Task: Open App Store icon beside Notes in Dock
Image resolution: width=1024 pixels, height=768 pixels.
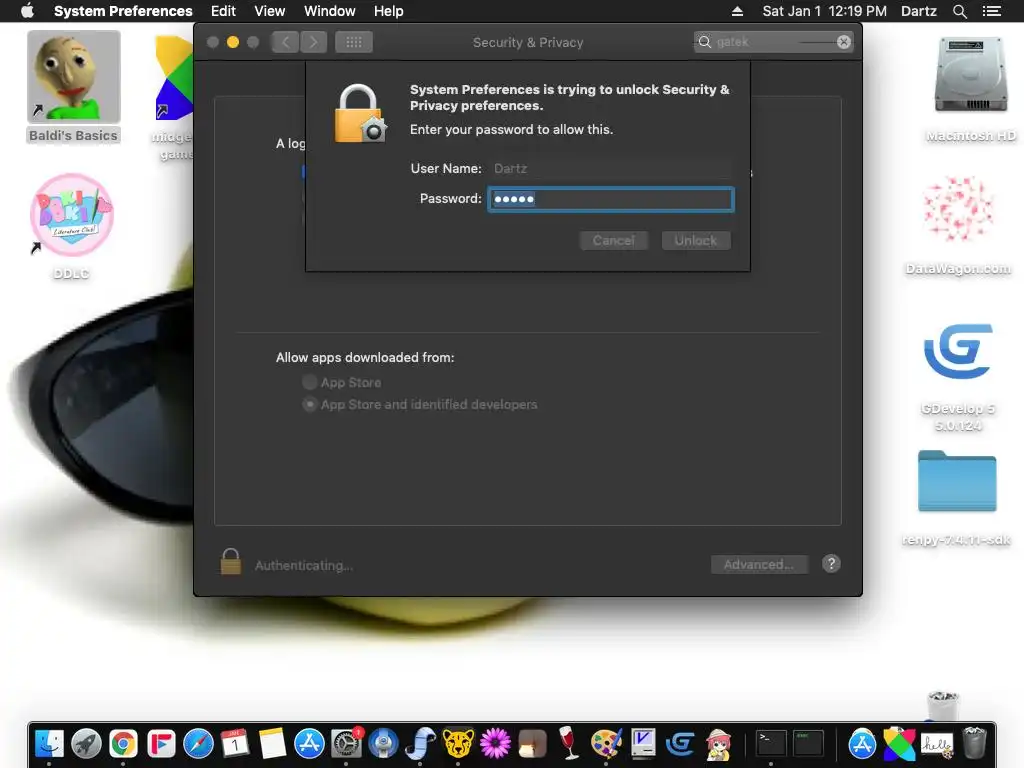Action: (309, 743)
